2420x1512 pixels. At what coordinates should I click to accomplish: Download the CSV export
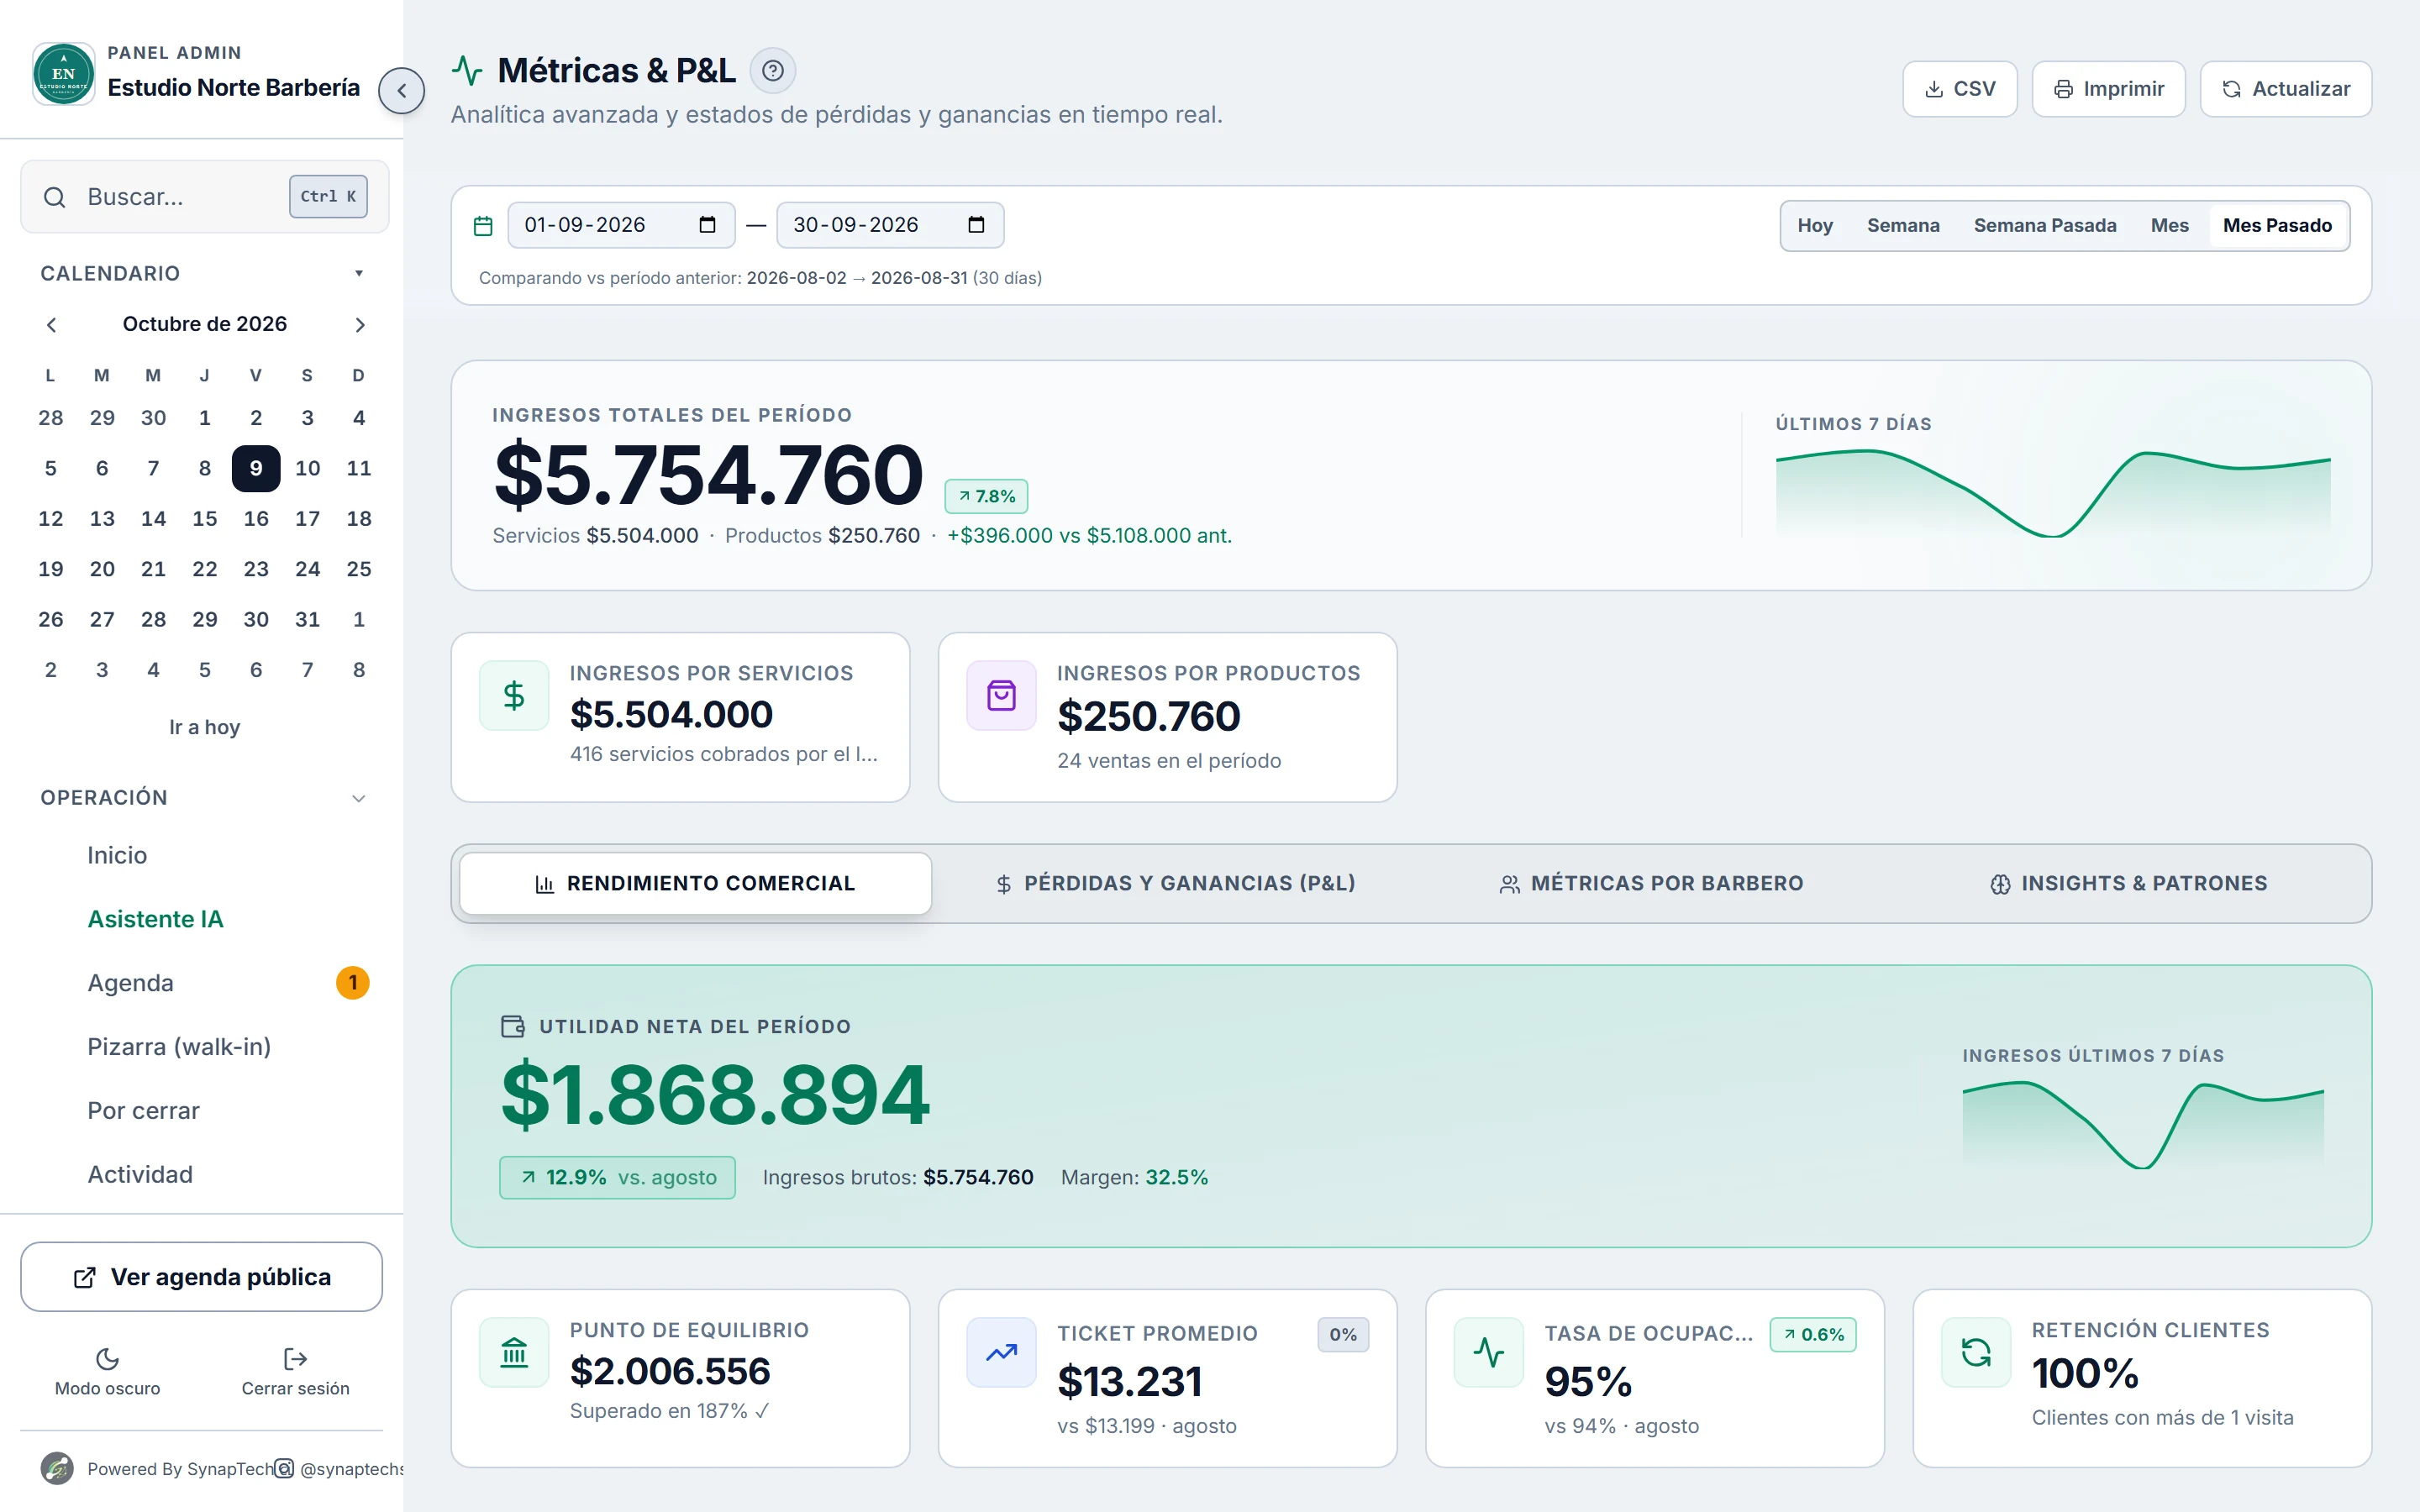click(1959, 89)
